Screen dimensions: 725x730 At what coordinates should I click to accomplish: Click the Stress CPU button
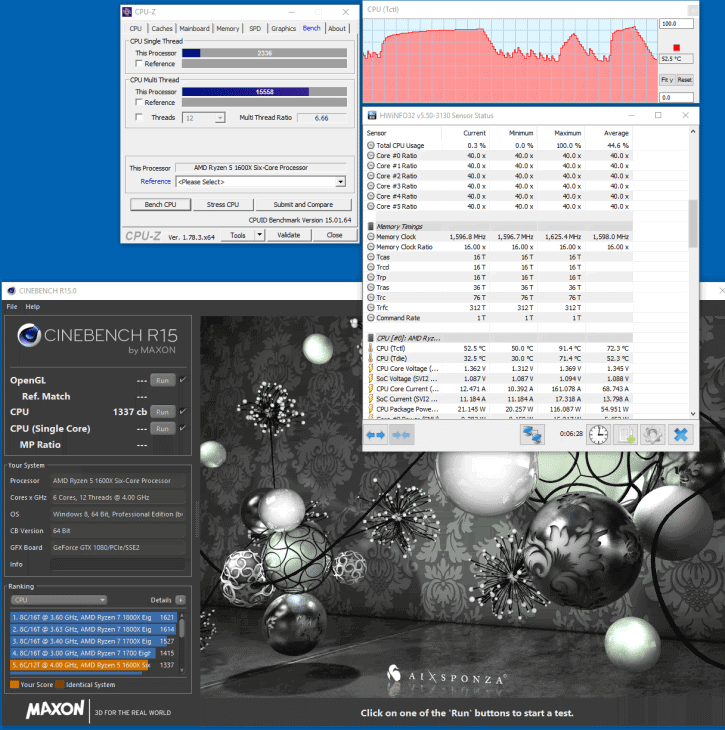[223, 204]
